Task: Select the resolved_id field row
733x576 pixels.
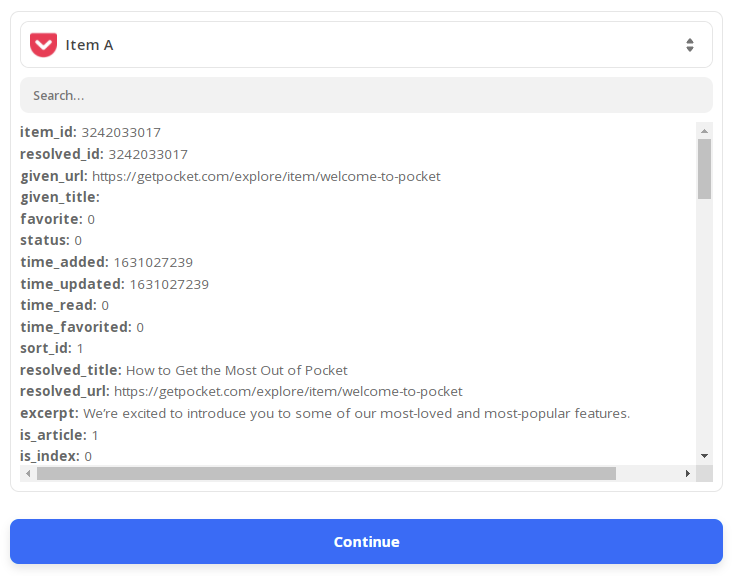Action: click(104, 154)
